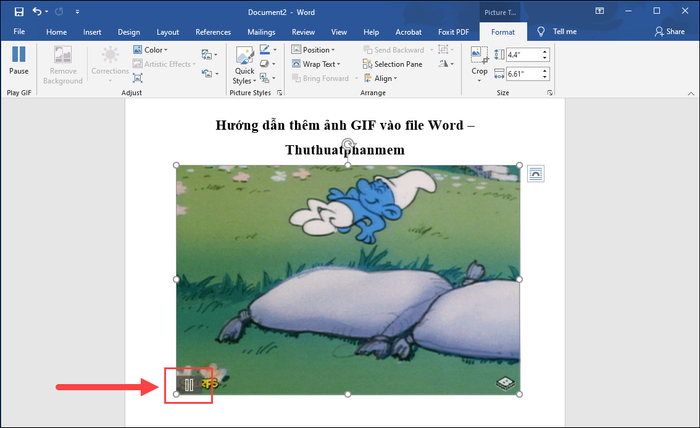This screenshot has width=700, height=428.
Task: Open the Size group dialog launcher
Action: [x=550, y=93]
